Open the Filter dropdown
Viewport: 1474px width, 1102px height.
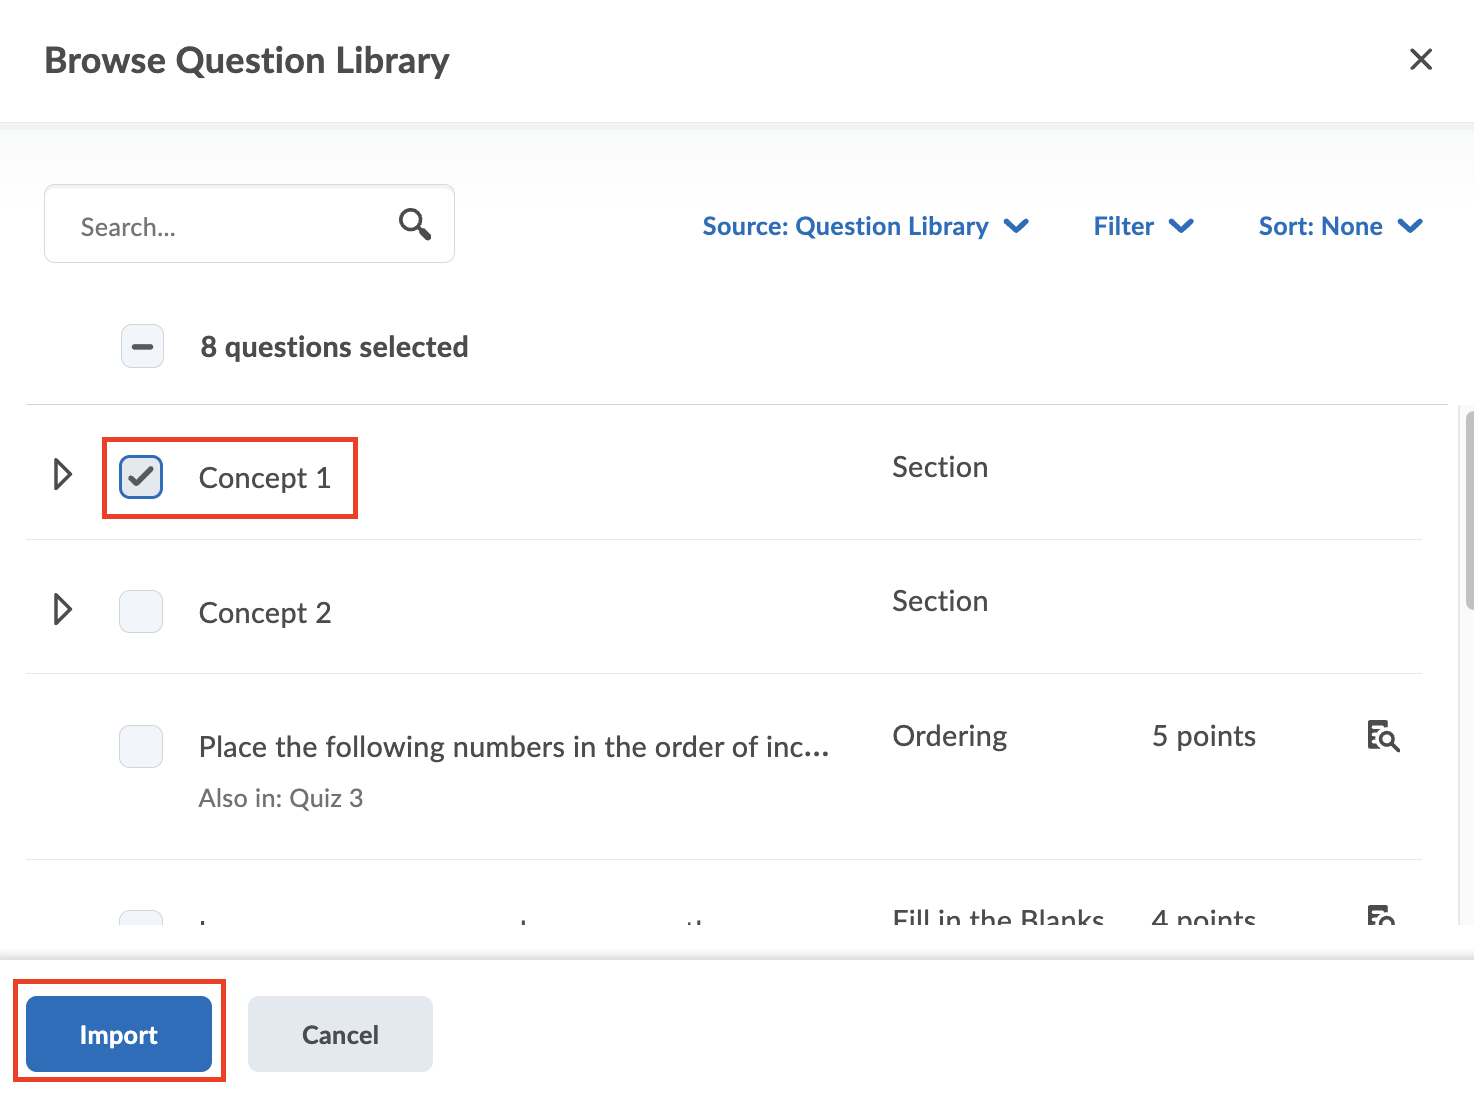click(x=1143, y=227)
